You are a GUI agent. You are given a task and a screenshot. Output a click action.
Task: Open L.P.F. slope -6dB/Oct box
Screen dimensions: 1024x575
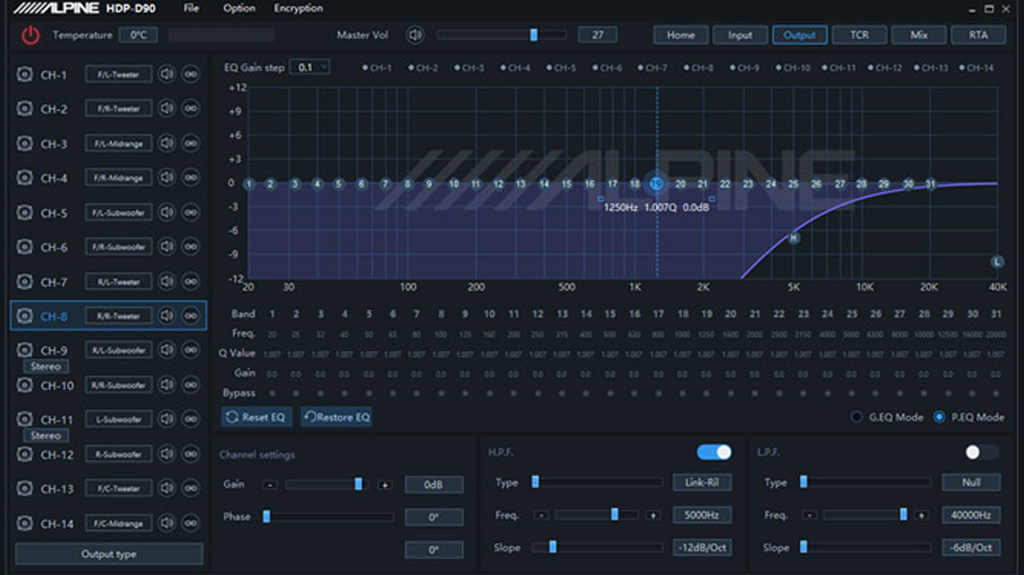click(x=971, y=548)
